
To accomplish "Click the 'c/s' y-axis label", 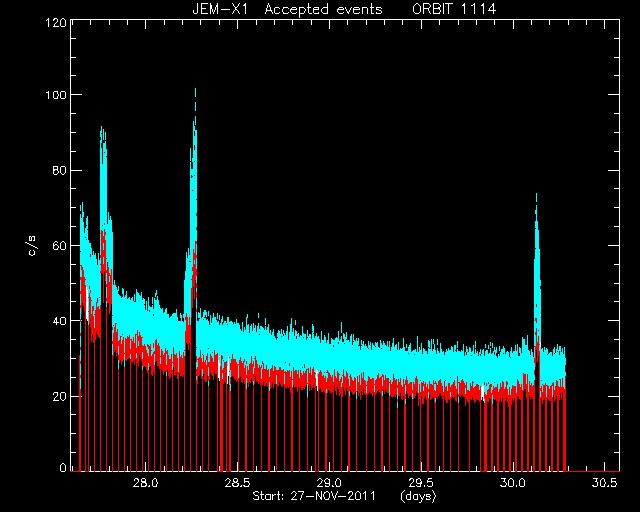I will [x=32, y=245].
